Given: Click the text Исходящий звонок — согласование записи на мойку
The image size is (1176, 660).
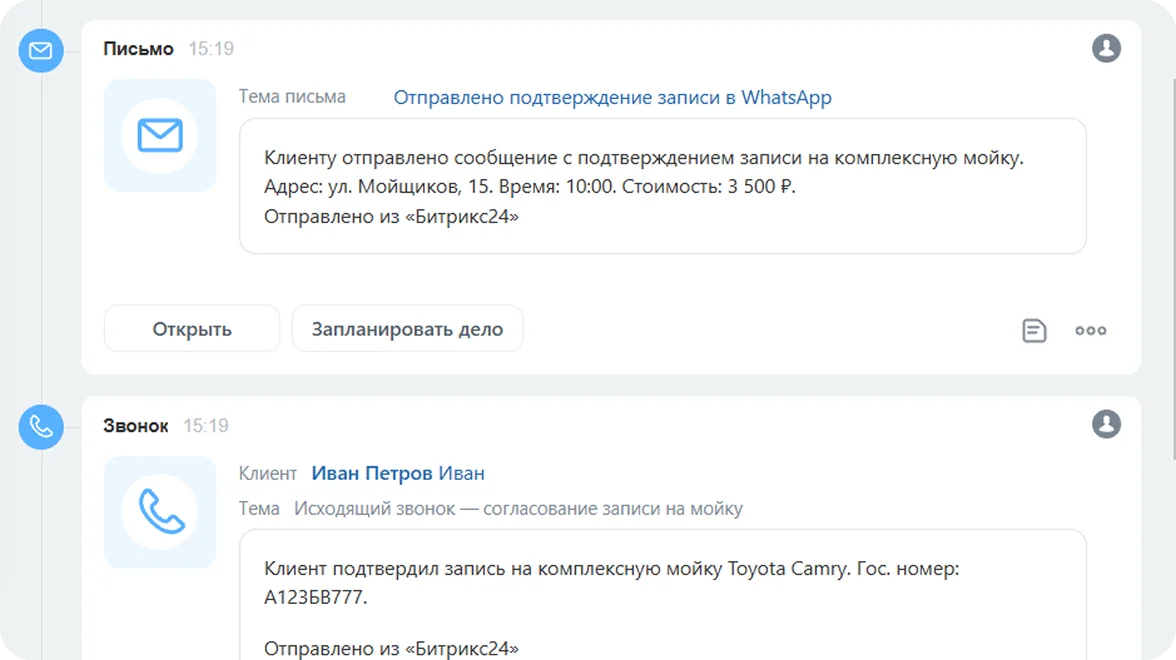Looking at the screenshot, I should pyautogui.click(x=518, y=508).
